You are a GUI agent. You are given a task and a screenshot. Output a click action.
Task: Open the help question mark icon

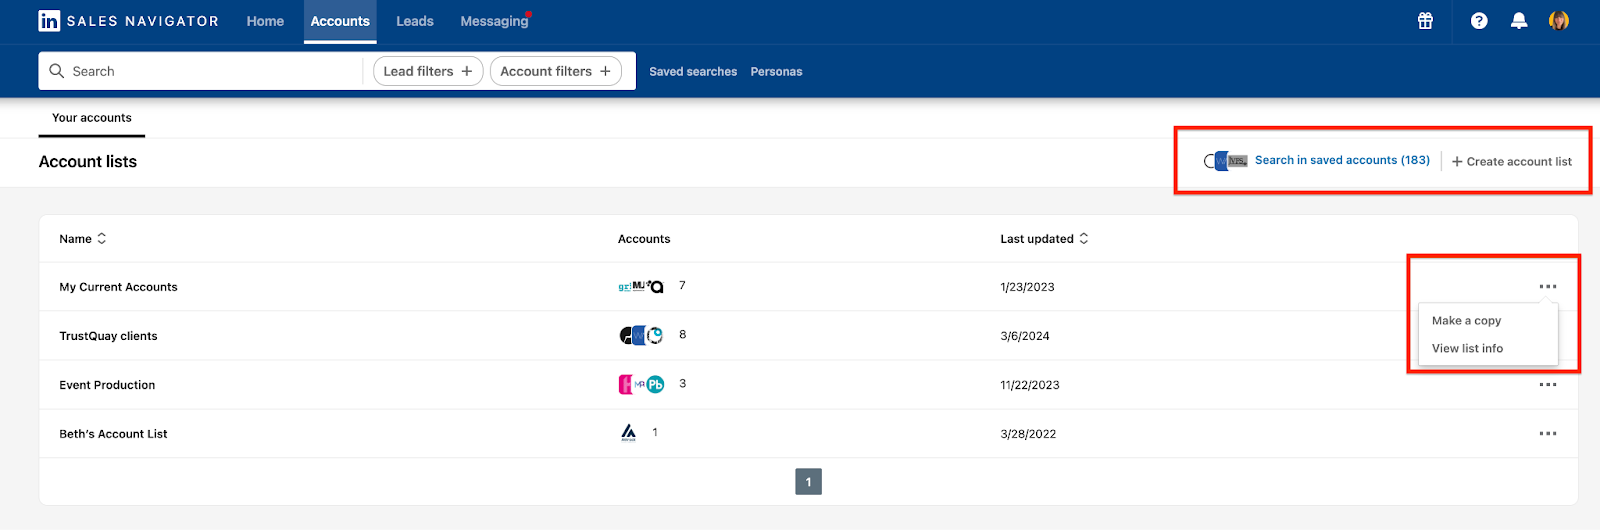click(x=1479, y=21)
